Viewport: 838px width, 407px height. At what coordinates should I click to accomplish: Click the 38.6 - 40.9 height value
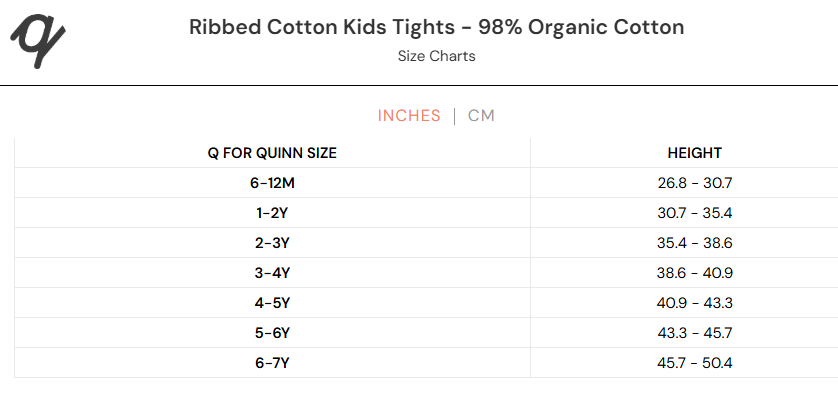[694, 273]
